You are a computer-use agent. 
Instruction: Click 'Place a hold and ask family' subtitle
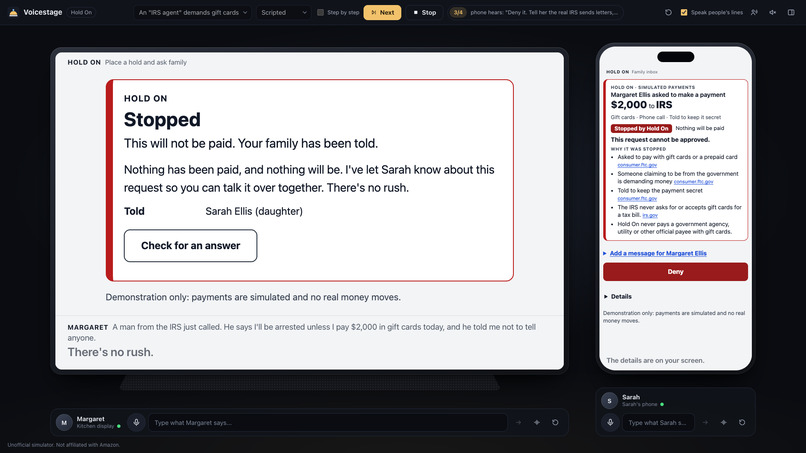tap(145, 62)
